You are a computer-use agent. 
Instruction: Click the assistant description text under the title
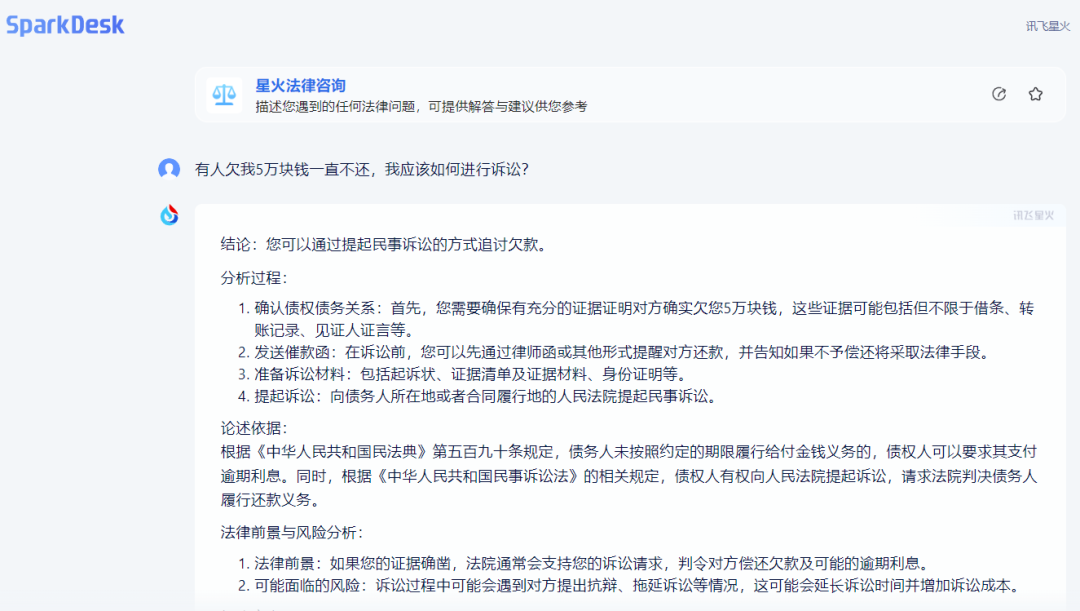[420, 106]
